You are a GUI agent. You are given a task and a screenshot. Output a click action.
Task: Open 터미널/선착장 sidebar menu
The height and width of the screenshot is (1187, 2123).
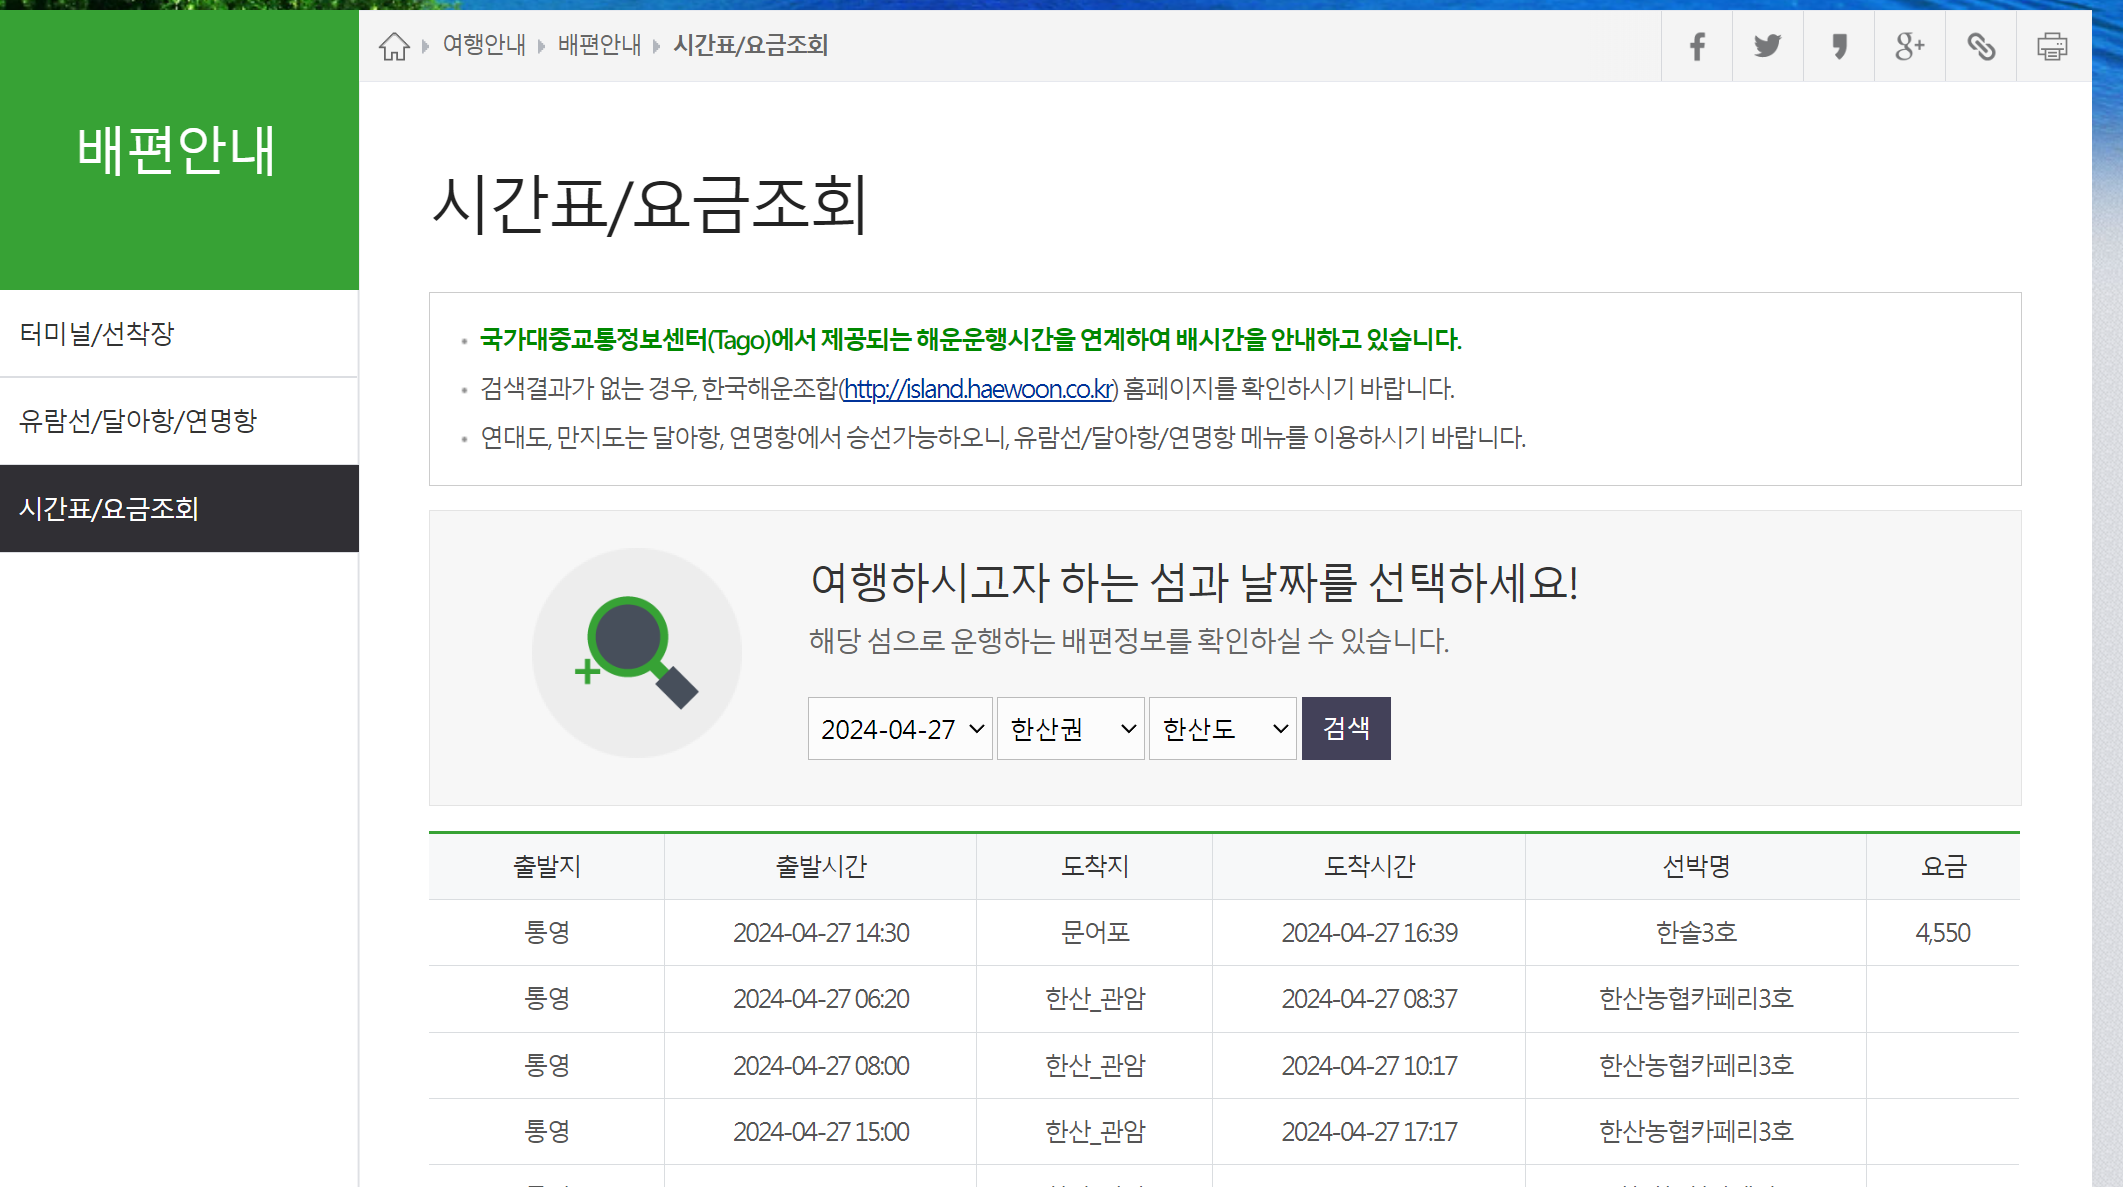(x=97, y=334)
